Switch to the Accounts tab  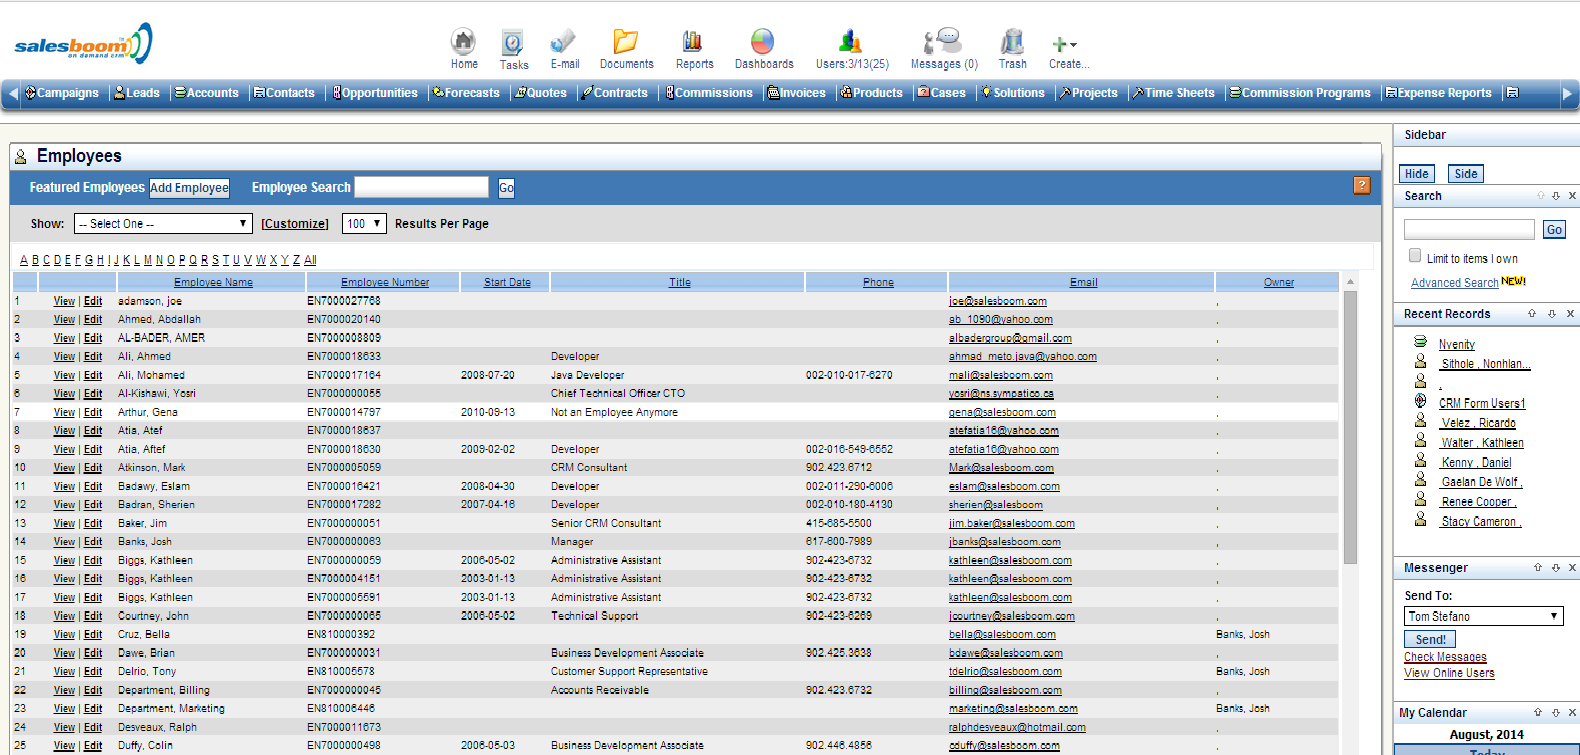[x=207, y=93]
